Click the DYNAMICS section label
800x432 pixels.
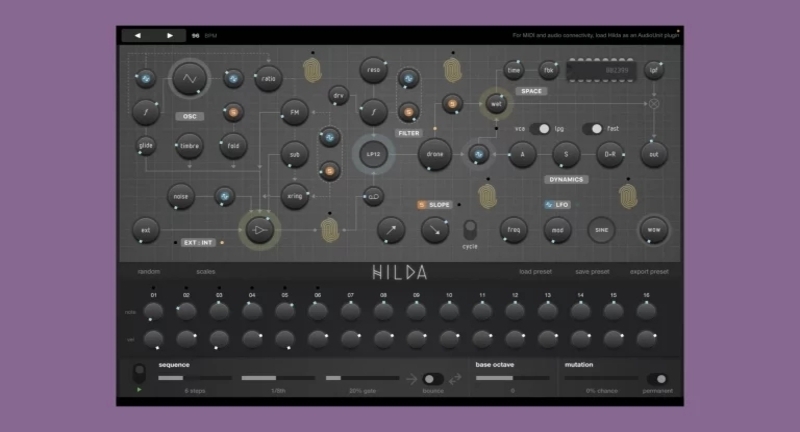click(x=566, y=180)
